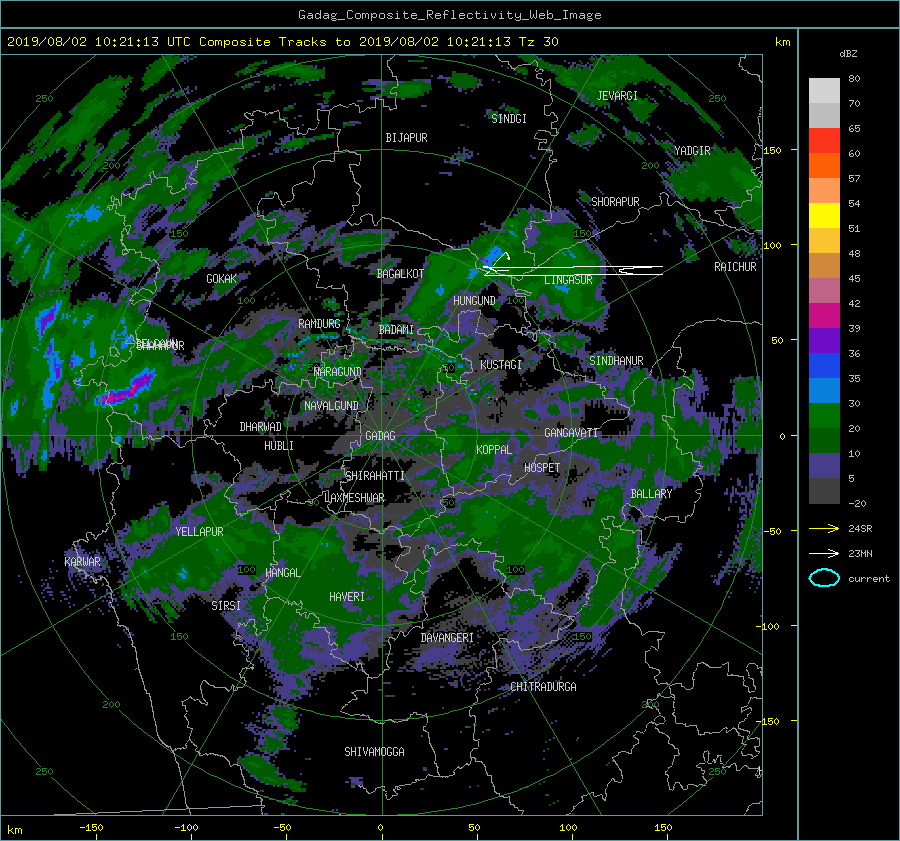Click the 23MN legend label

pos(860,553)
